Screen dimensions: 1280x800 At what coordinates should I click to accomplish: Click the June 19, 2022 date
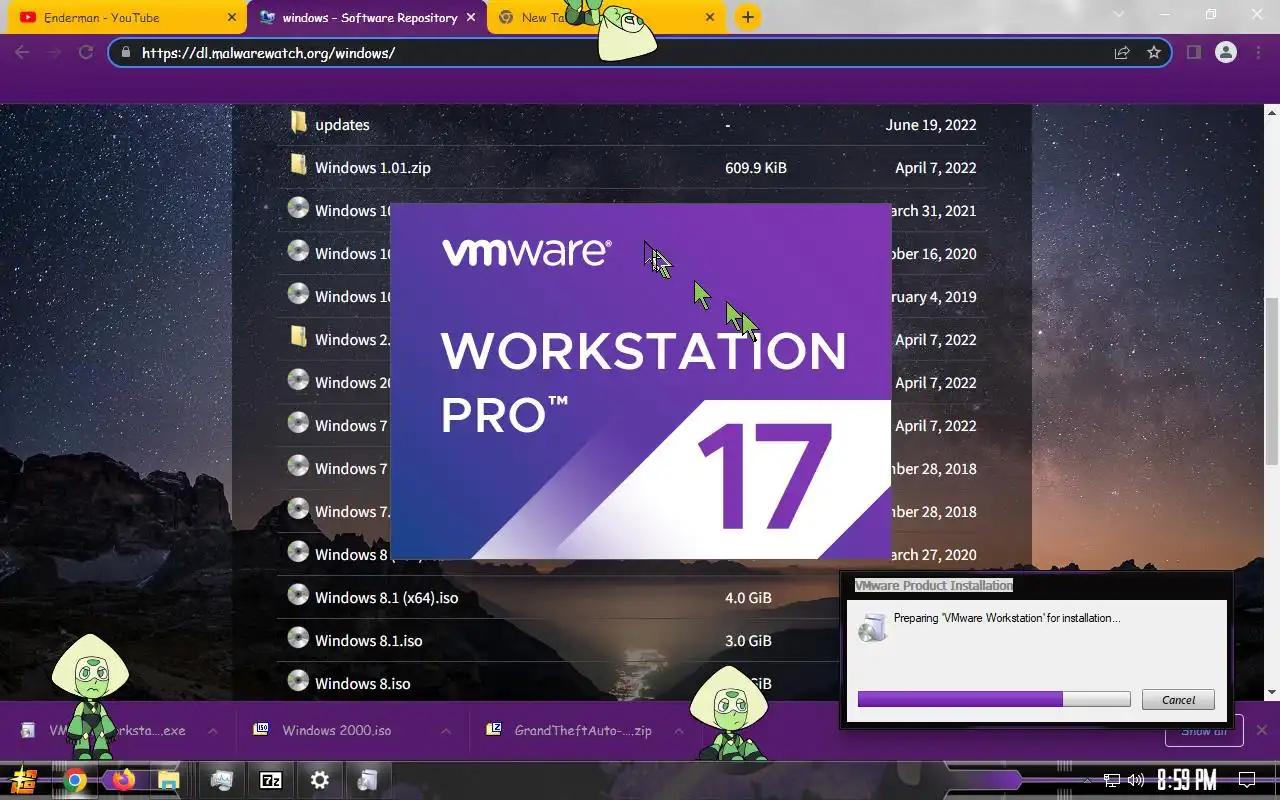pyautogui.click(x=931, y=125)
